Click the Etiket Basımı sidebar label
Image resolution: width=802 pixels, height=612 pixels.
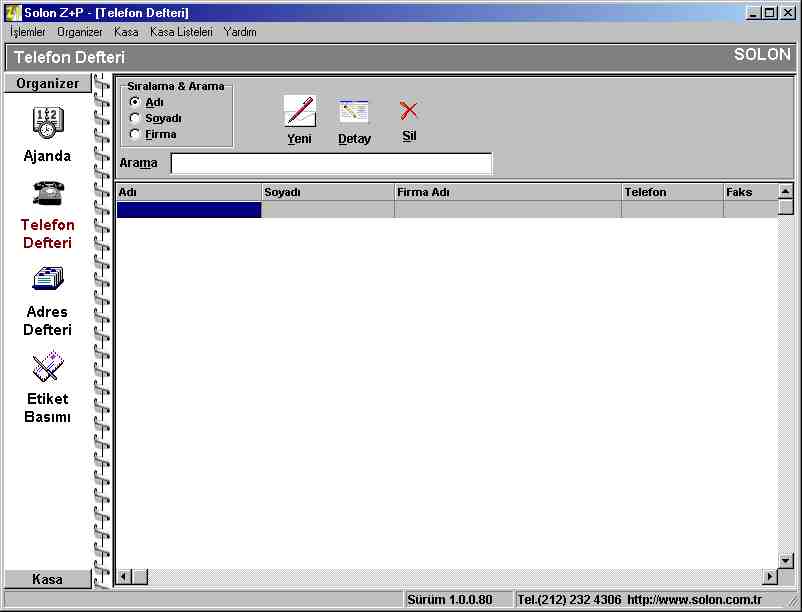(x=48, y=407)
